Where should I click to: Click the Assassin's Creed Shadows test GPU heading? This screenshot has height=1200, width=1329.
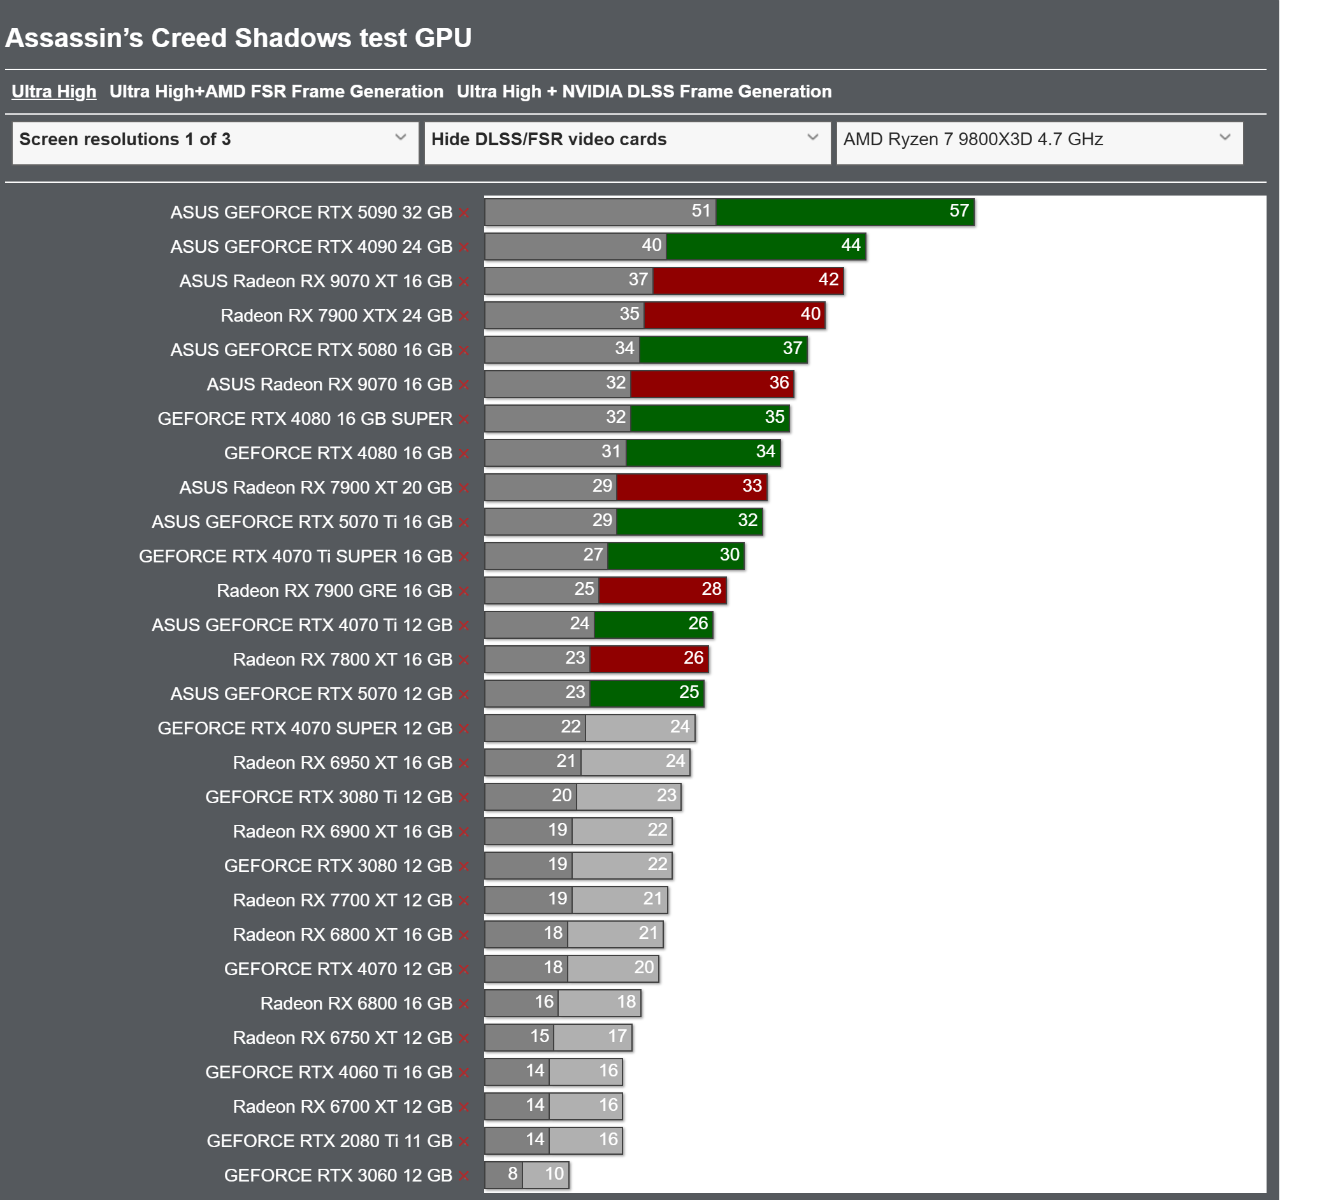[239, 38]
